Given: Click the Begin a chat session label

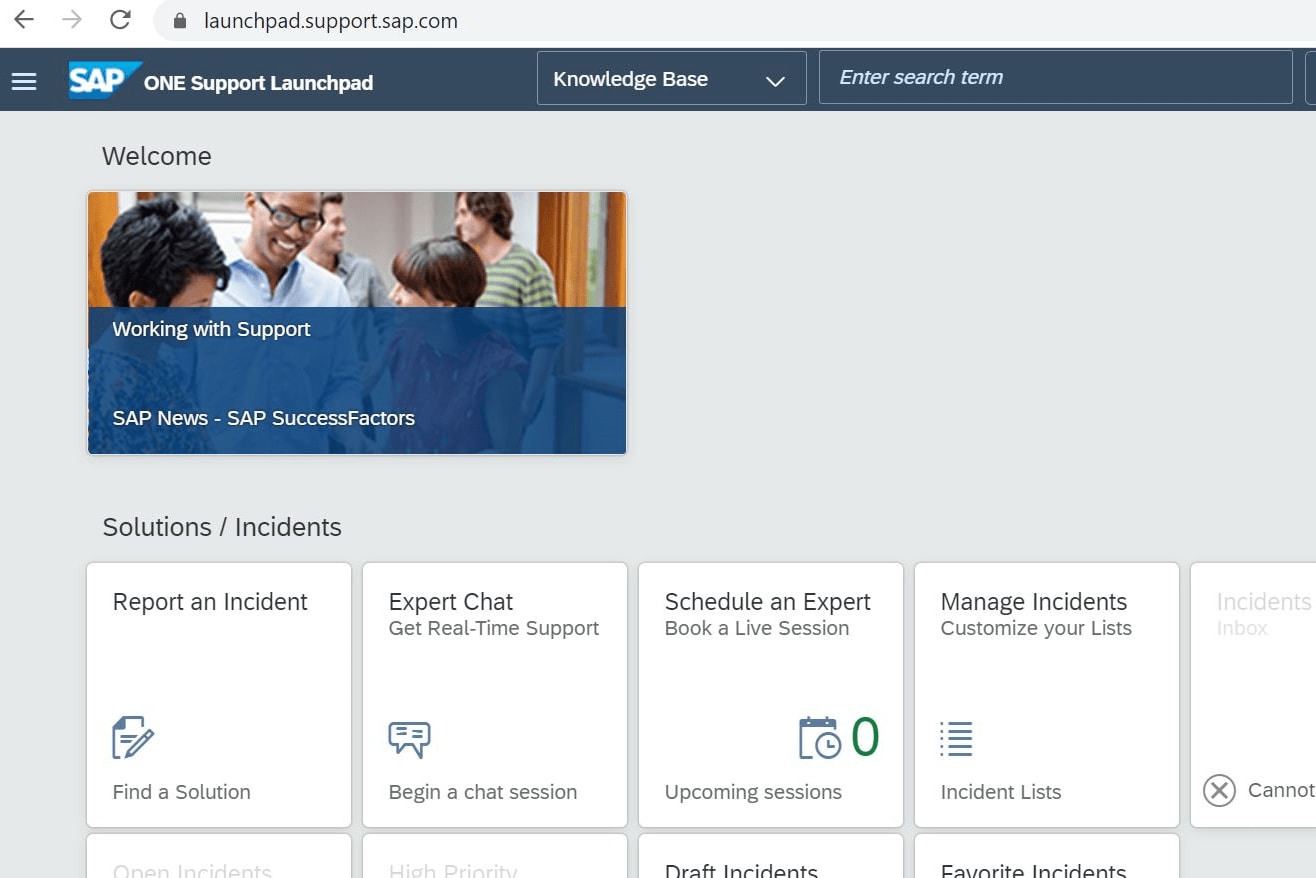Looking at the screenshot, I should click(482, 792).
